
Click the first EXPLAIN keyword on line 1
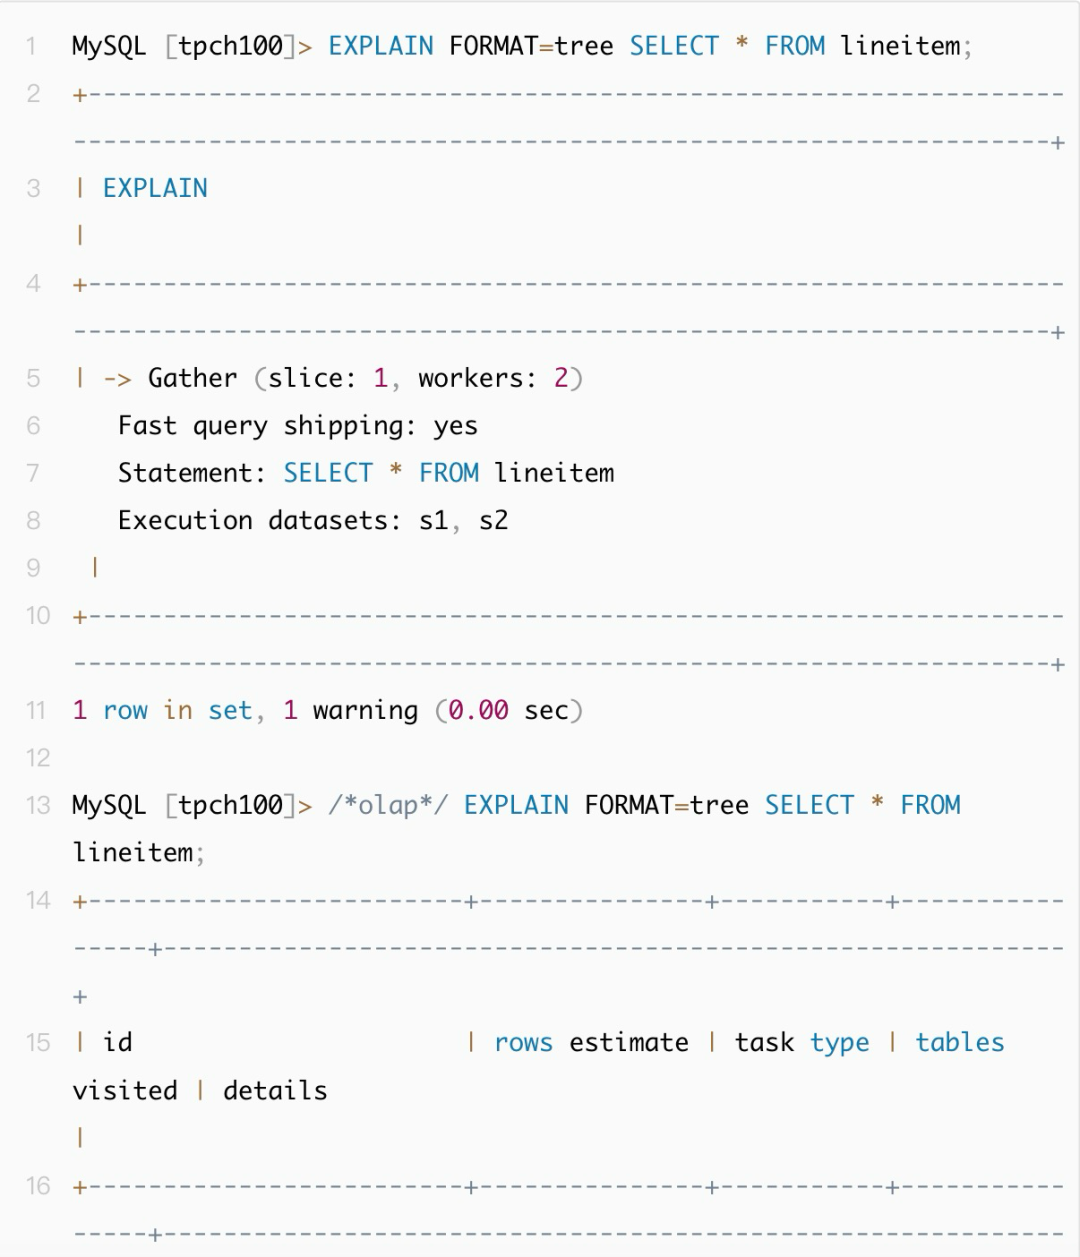click(x=381, y=46)
